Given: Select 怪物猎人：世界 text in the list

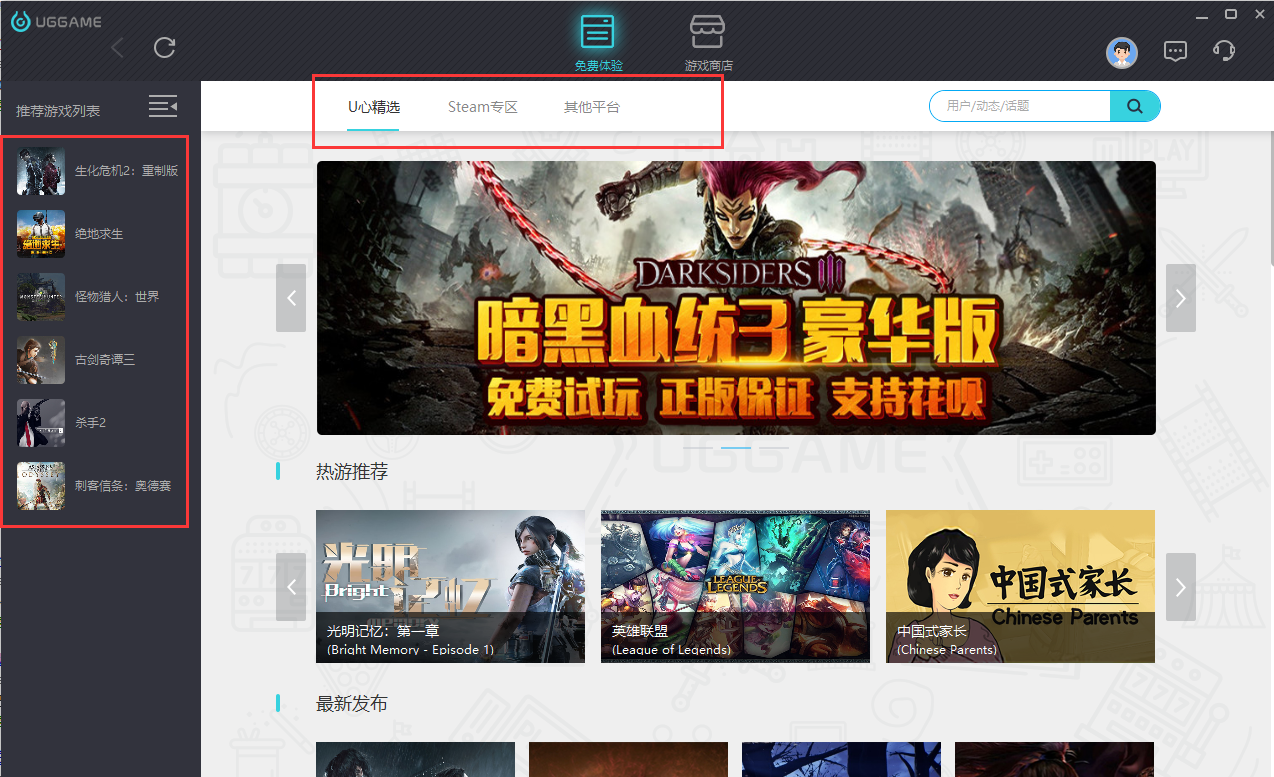Looking at the screenshot, I should pos(117,297).
